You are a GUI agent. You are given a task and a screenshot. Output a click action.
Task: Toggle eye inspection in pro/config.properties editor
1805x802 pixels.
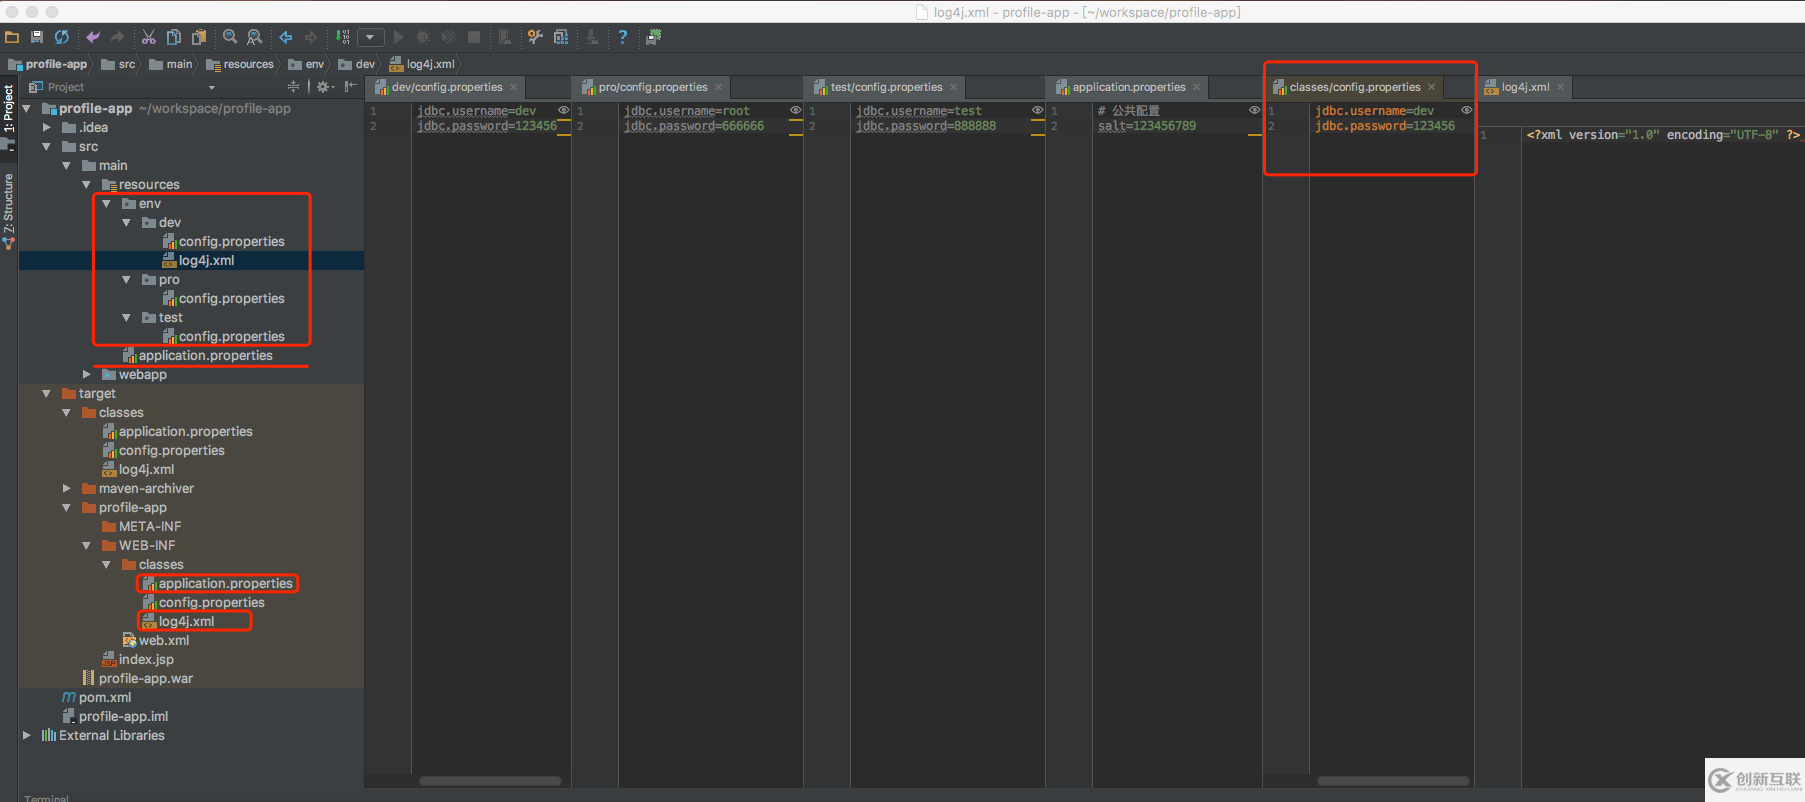coord(796,110)
